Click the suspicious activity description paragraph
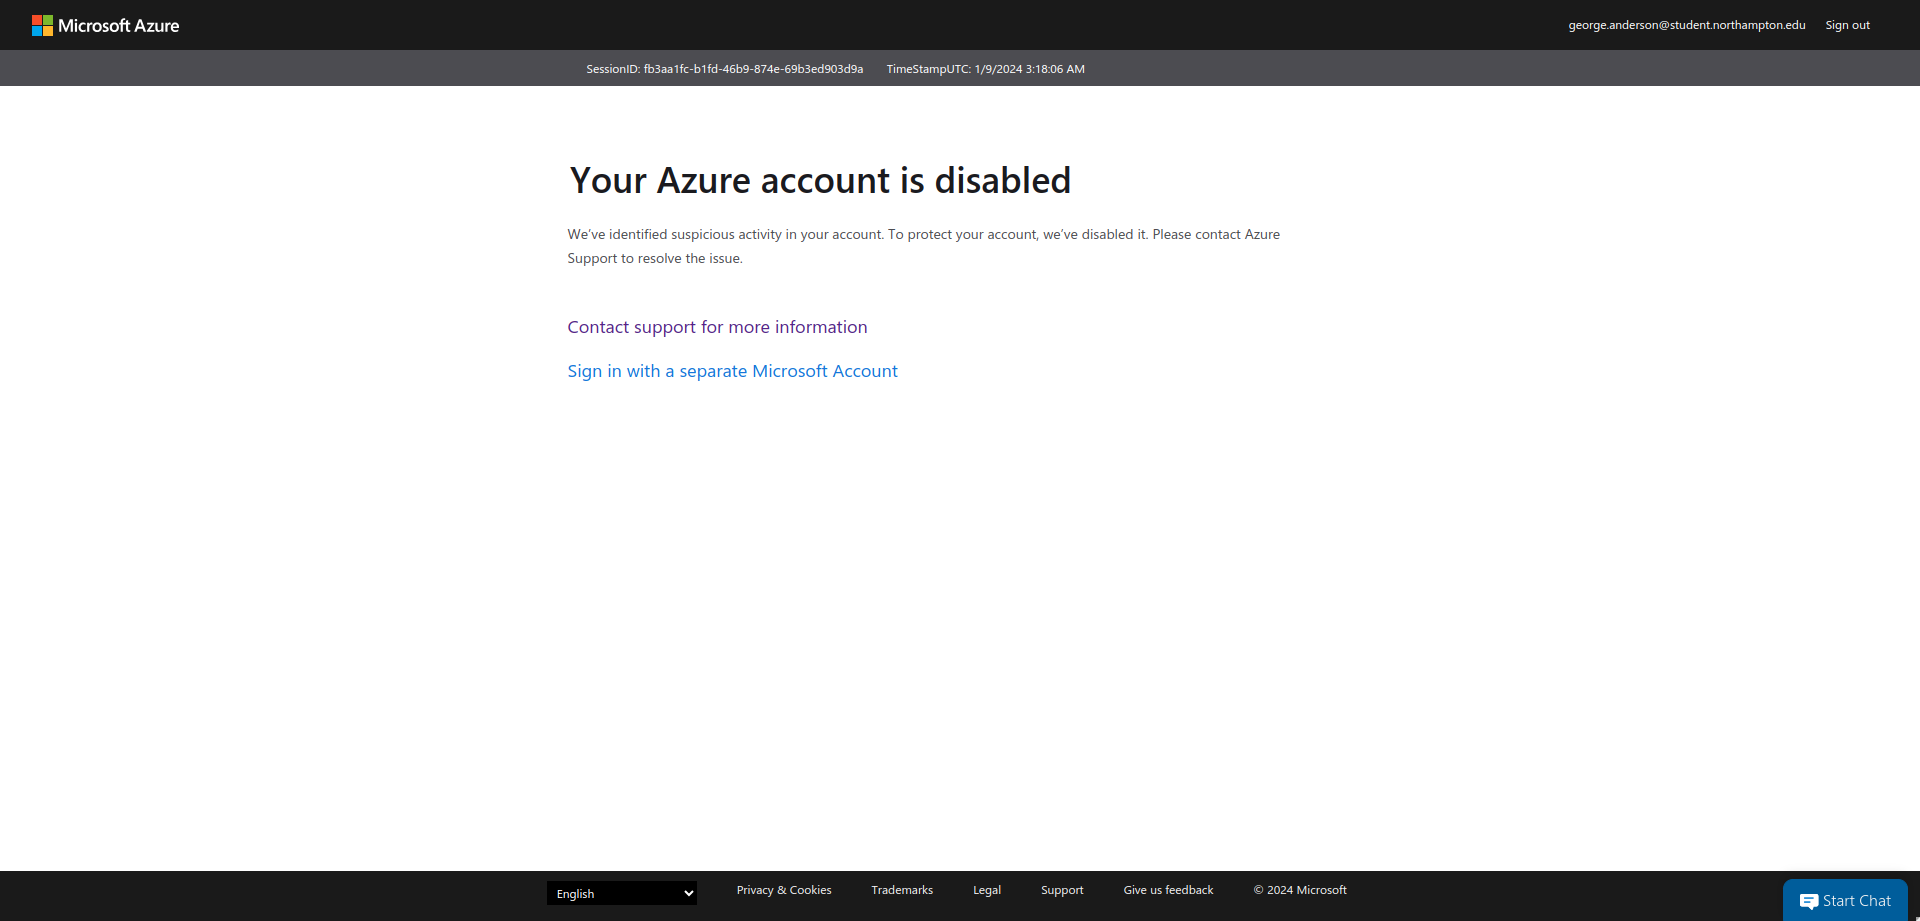Image resolution: width=1920 pixels, height=921 pixels. click(923, 245)
